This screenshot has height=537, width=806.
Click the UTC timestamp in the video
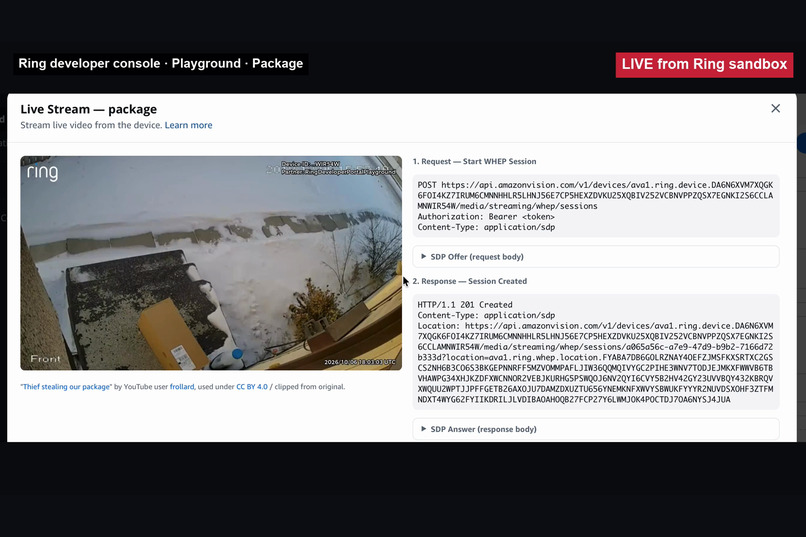(x=360, y=362)
